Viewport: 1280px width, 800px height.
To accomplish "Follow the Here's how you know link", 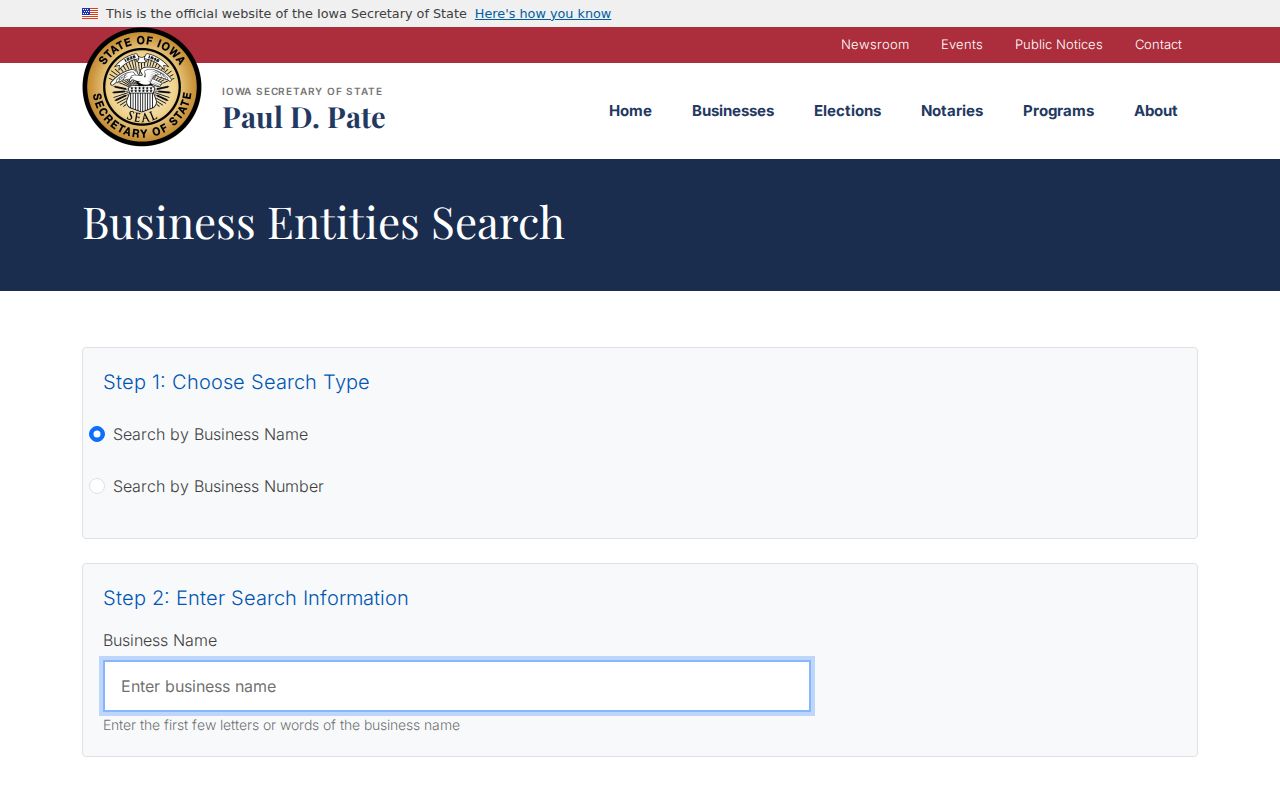I will pos(543,14).
